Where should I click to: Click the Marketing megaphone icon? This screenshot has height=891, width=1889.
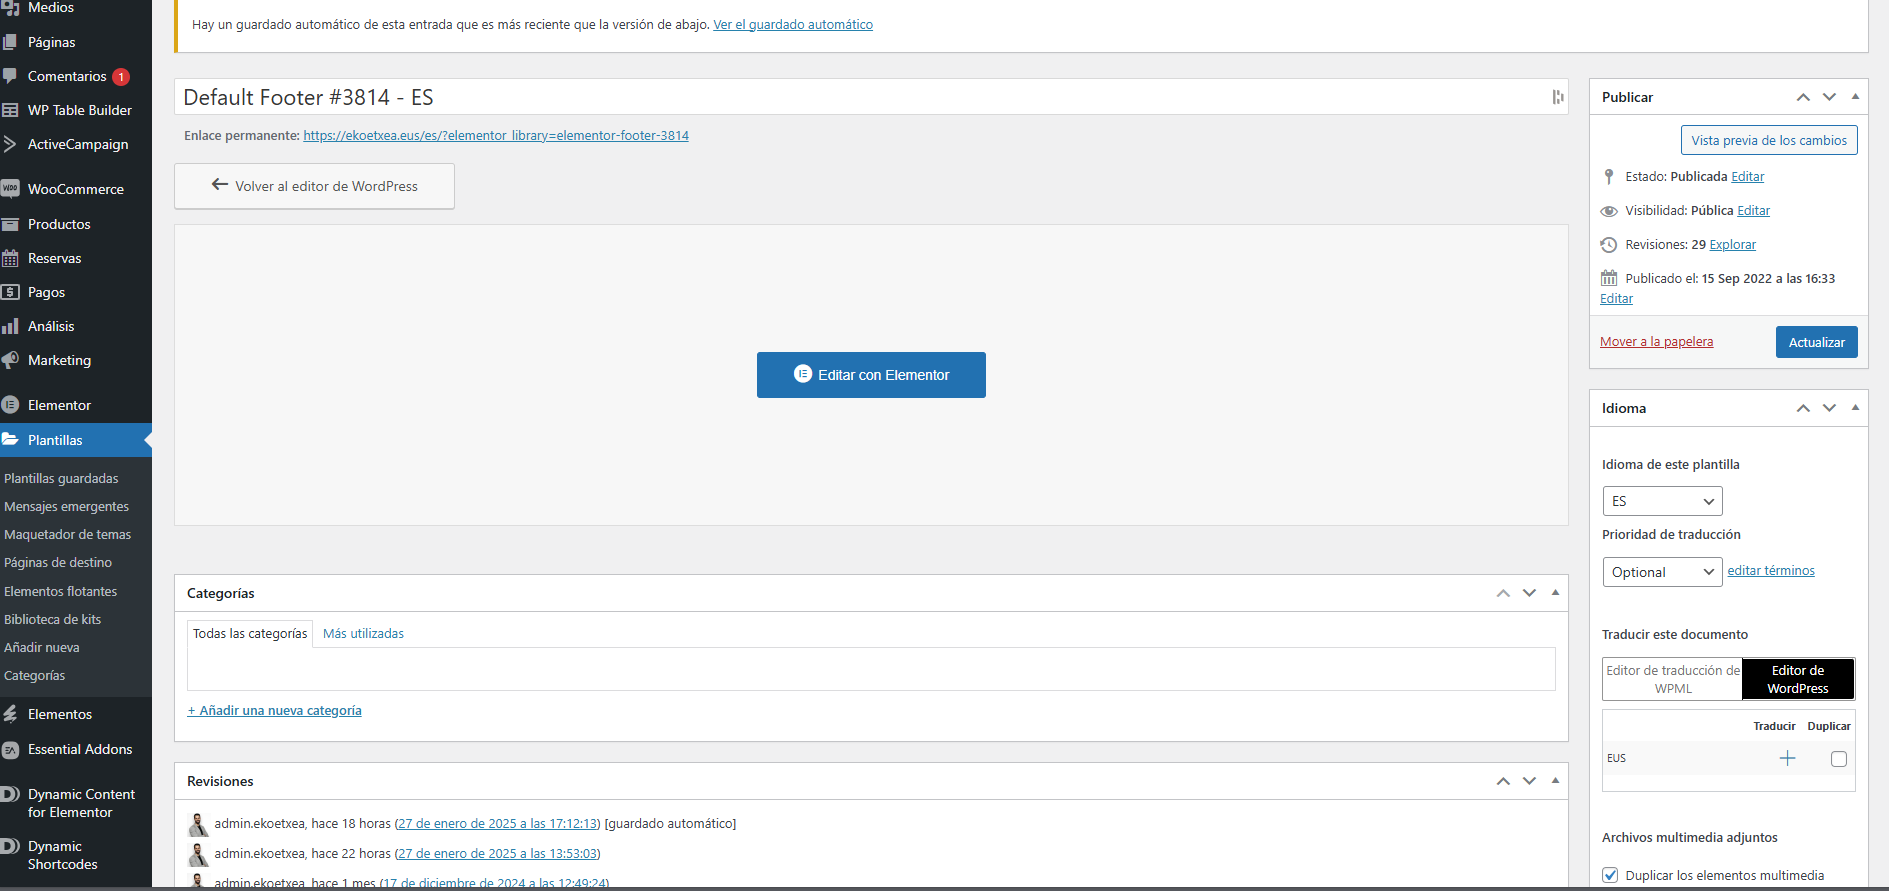[10, 360]
